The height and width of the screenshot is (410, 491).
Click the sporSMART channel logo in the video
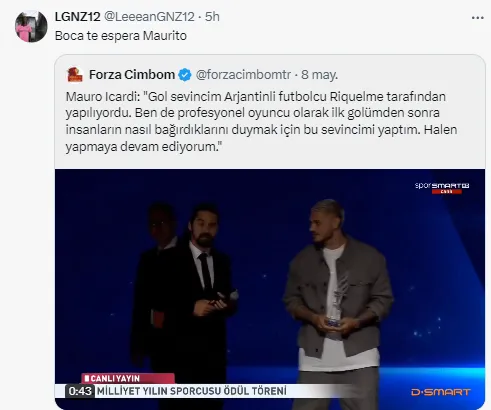tap(442, 188)
